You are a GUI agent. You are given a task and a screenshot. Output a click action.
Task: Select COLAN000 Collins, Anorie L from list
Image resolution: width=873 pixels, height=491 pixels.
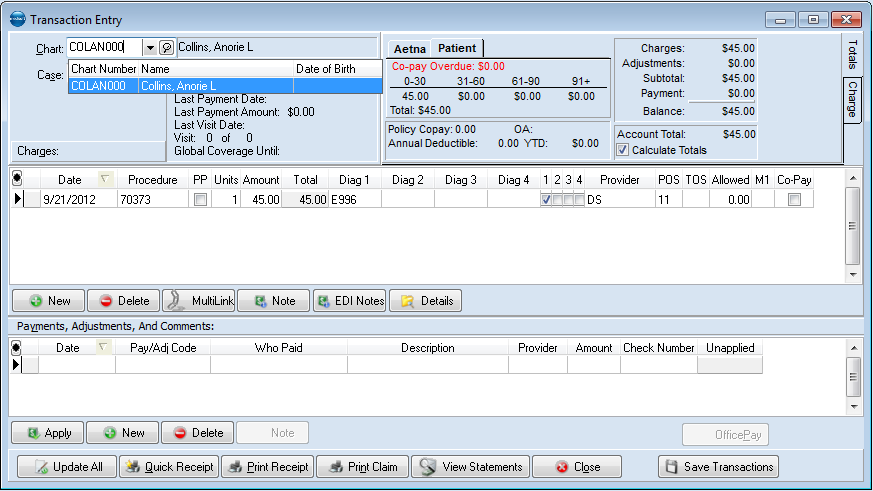tap(225, 86)
